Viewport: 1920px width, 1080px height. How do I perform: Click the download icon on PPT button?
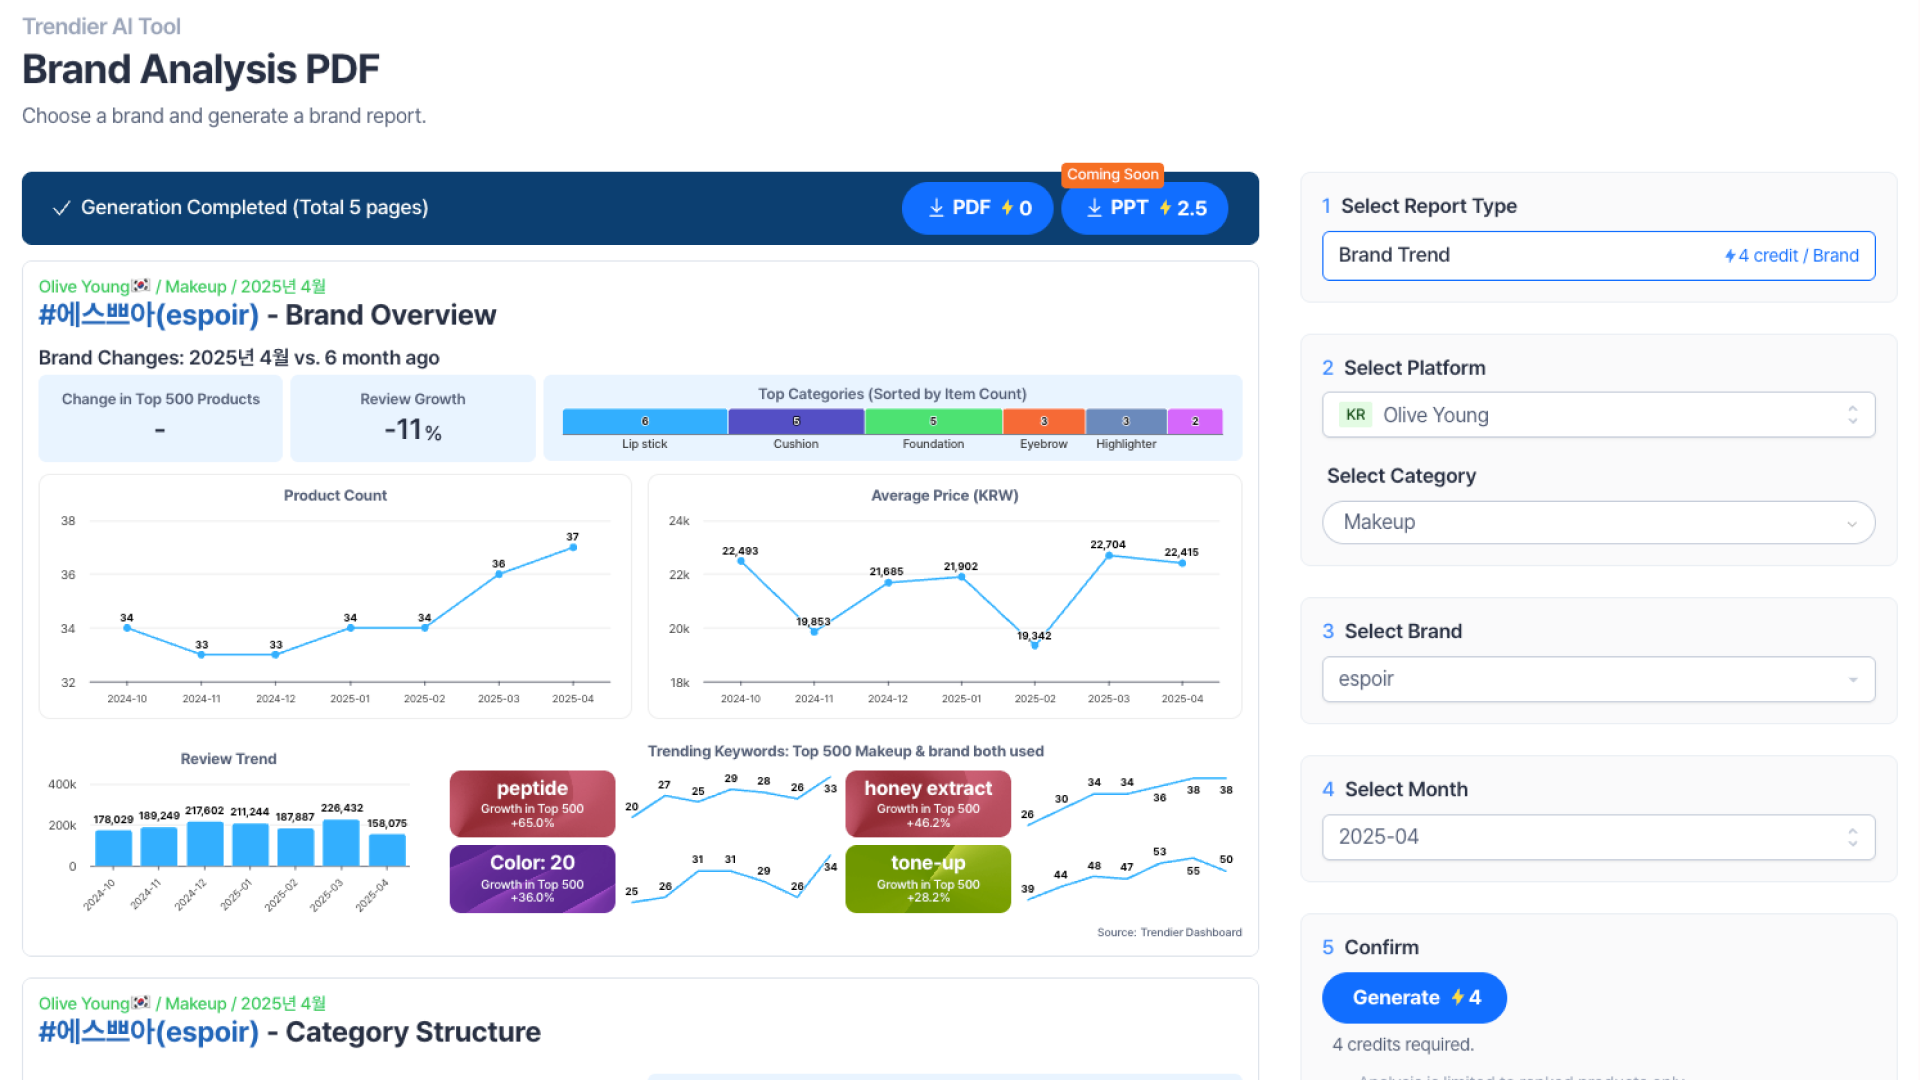click(1094, 208)
